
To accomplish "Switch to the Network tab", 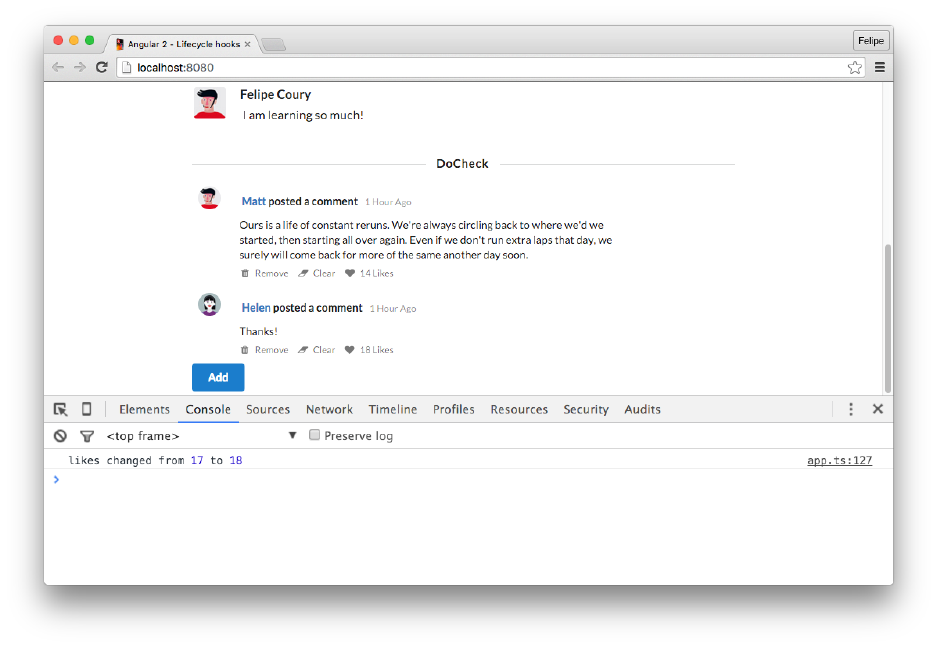I will coord(329,409).
